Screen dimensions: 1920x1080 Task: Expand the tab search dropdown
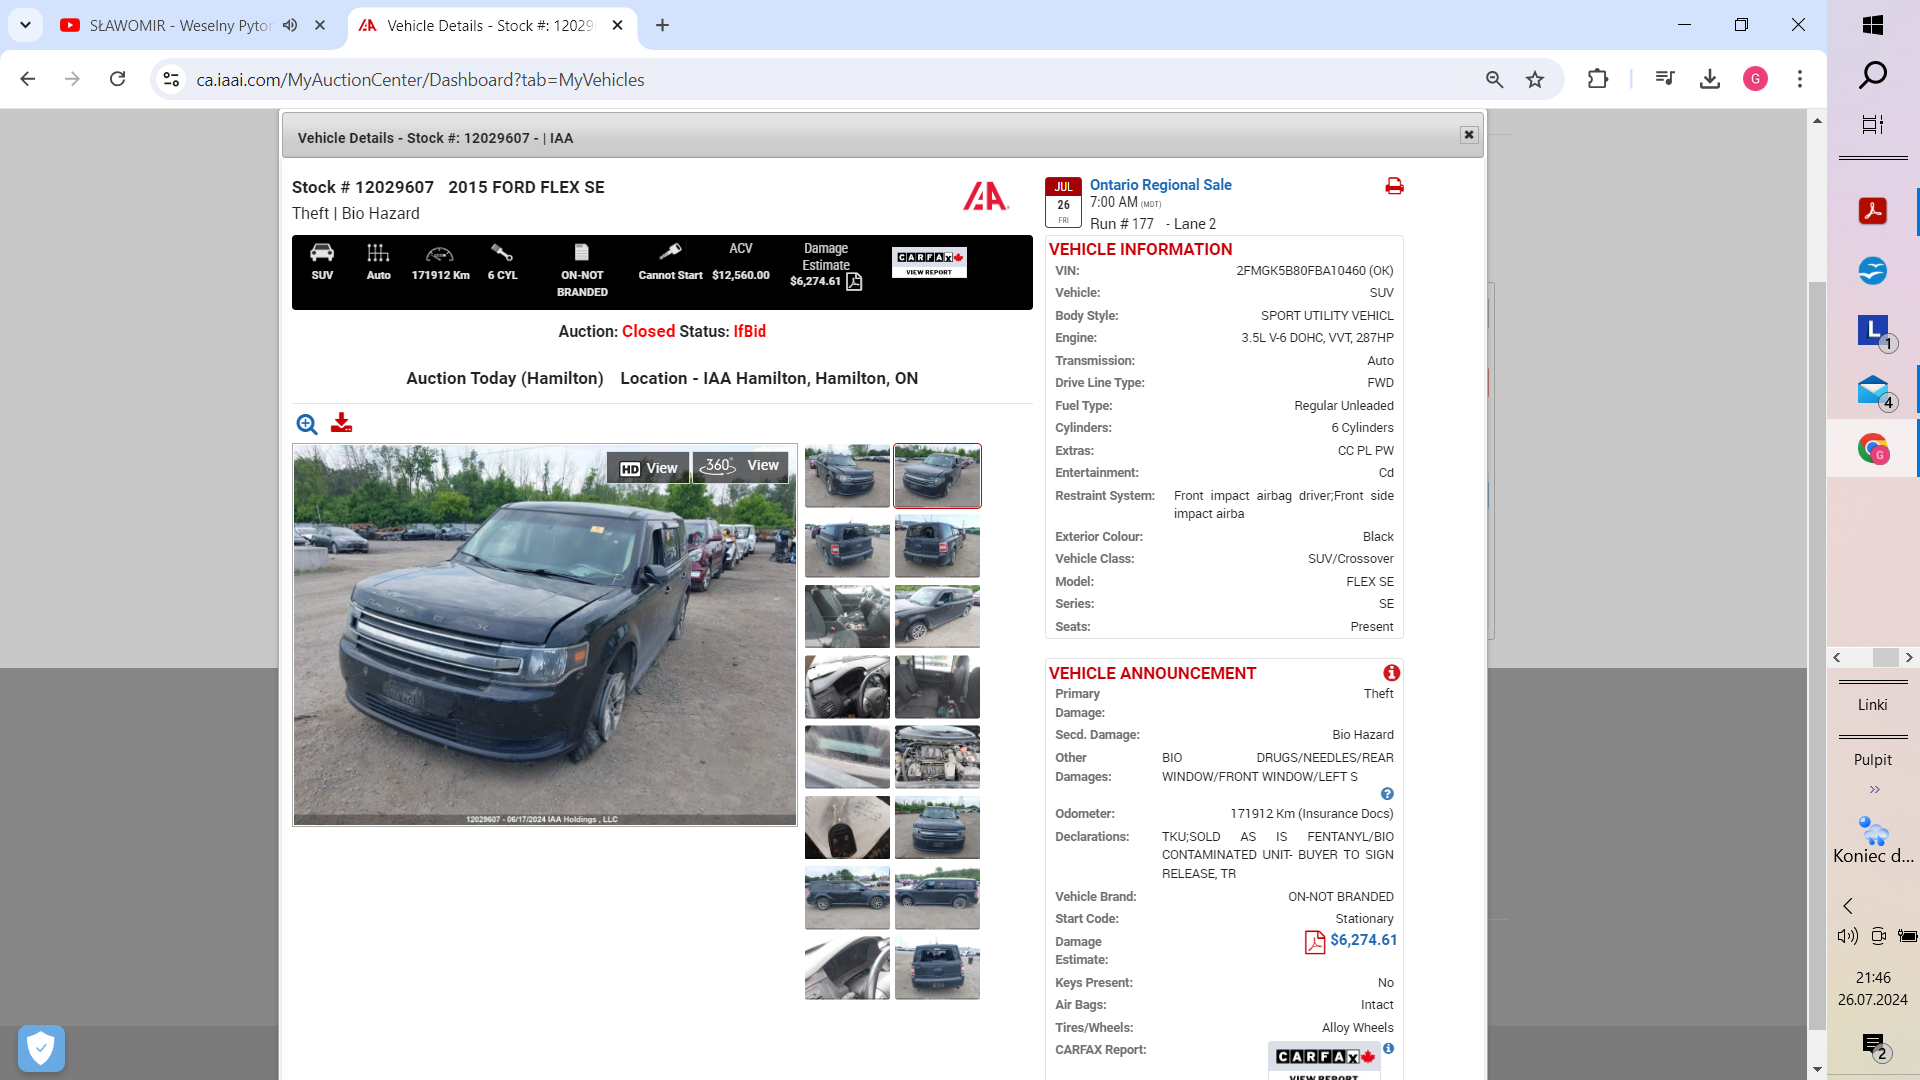pos(25,26)
